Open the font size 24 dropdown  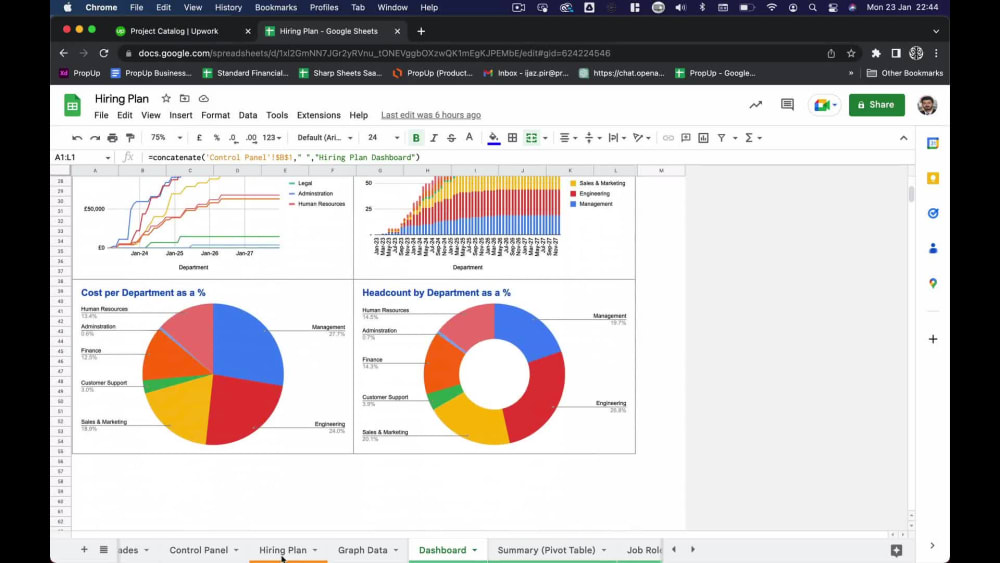click(383, 138)
